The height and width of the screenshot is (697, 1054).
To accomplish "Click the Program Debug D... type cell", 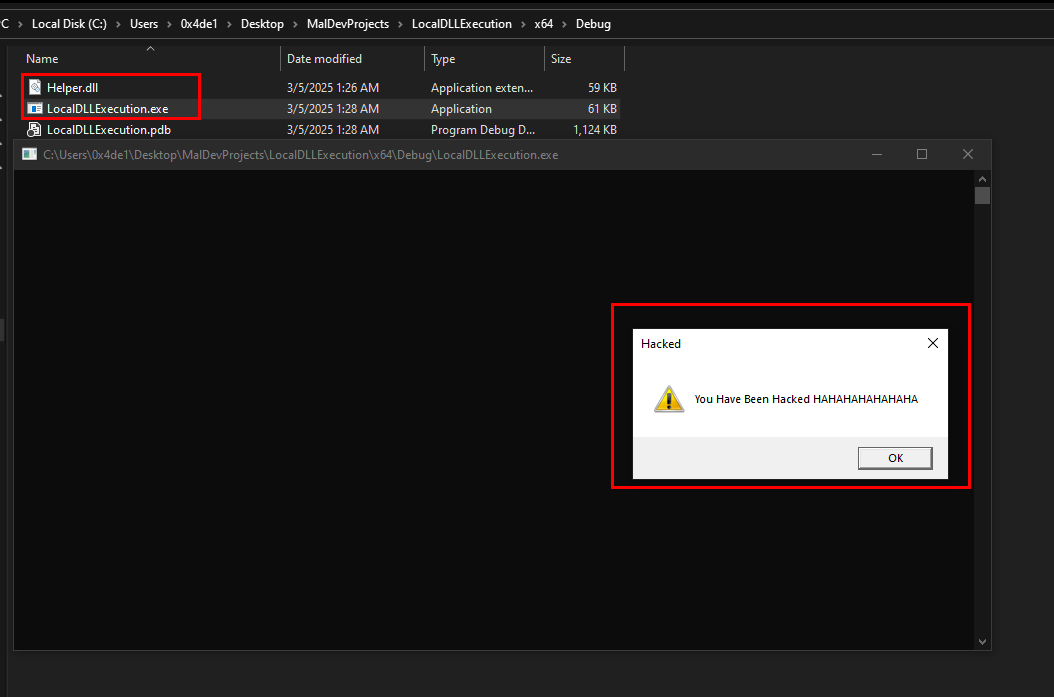I will point(483,130).
